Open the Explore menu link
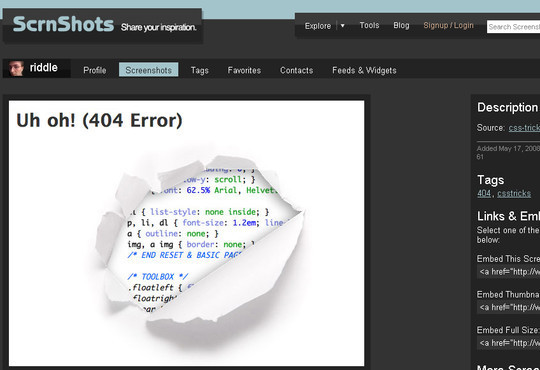 [318, 26]
